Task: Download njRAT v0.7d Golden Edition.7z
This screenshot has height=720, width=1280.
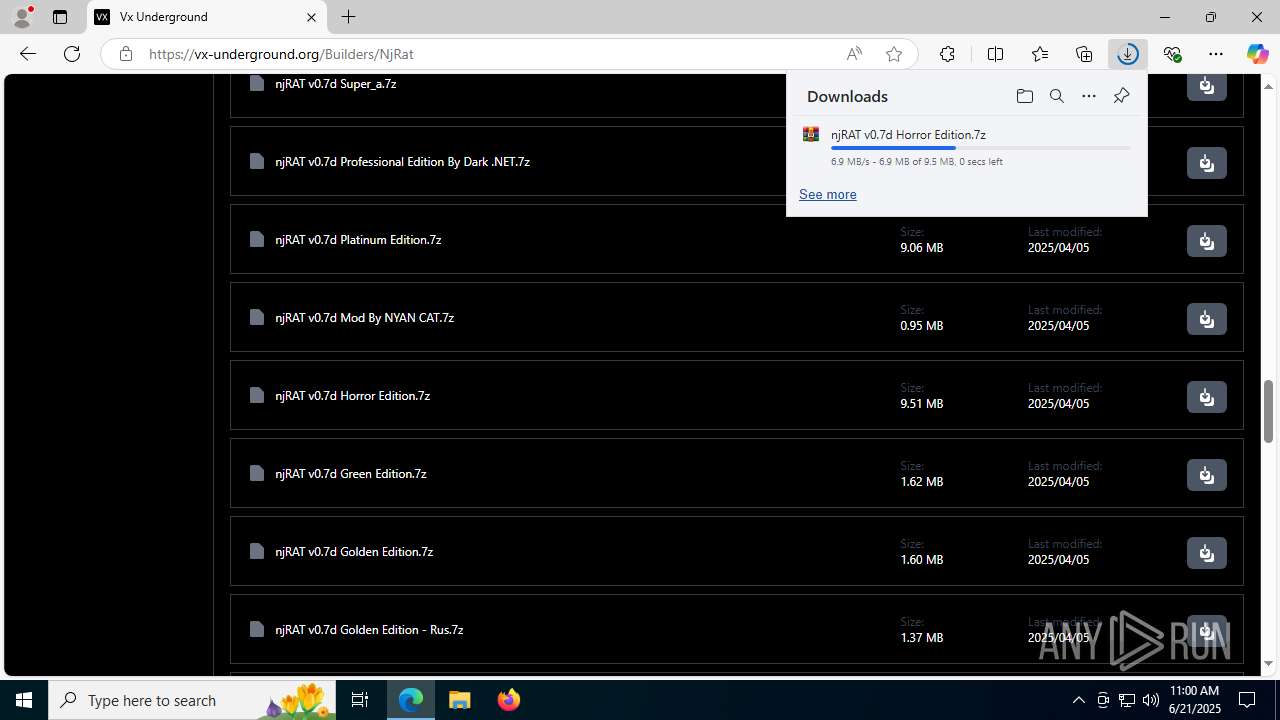Action: (1206, 553)
